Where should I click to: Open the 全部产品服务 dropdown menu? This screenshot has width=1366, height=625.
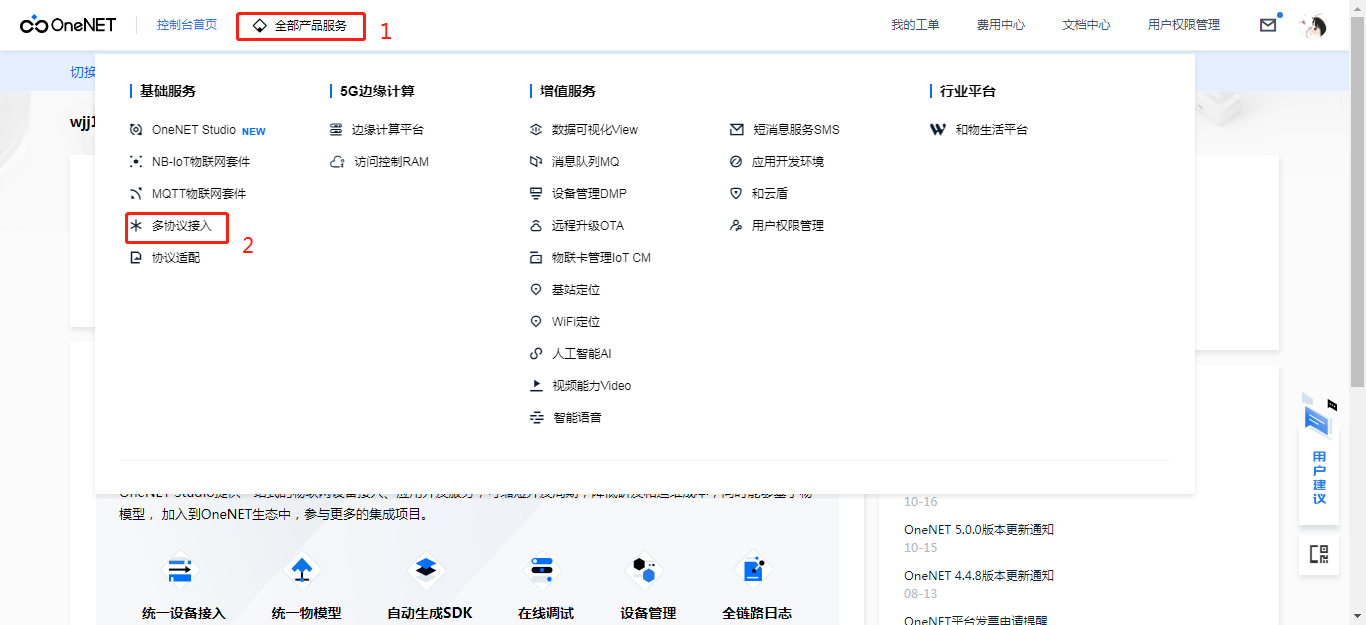point(301,26)
